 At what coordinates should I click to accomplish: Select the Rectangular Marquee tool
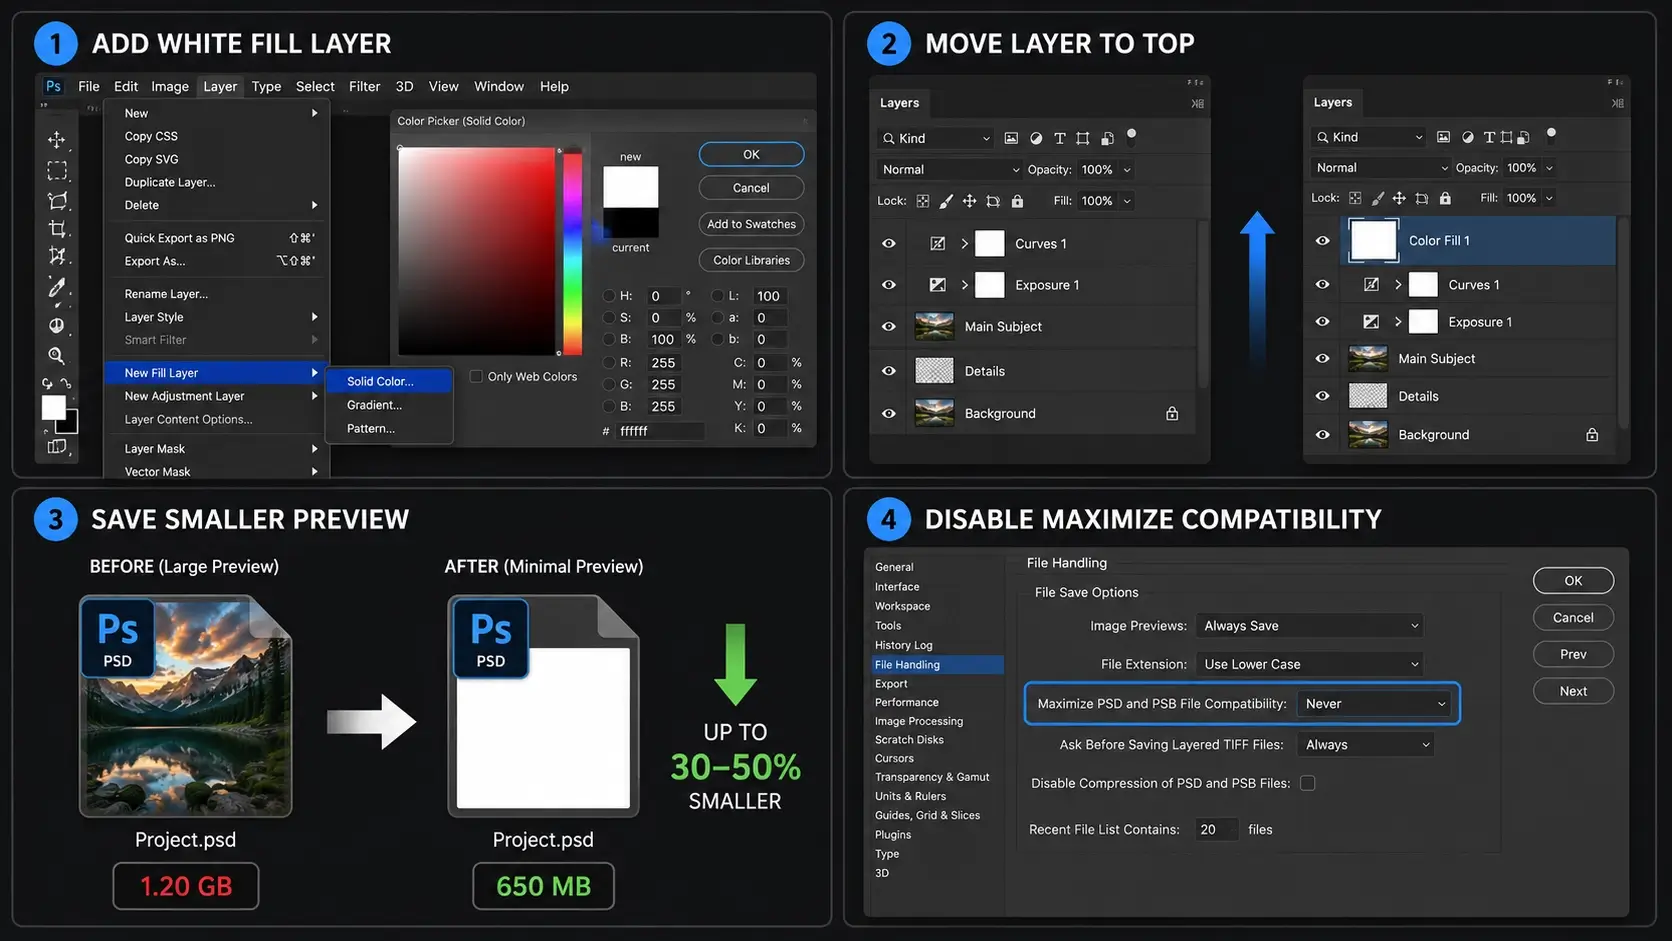tap(57, 170)
